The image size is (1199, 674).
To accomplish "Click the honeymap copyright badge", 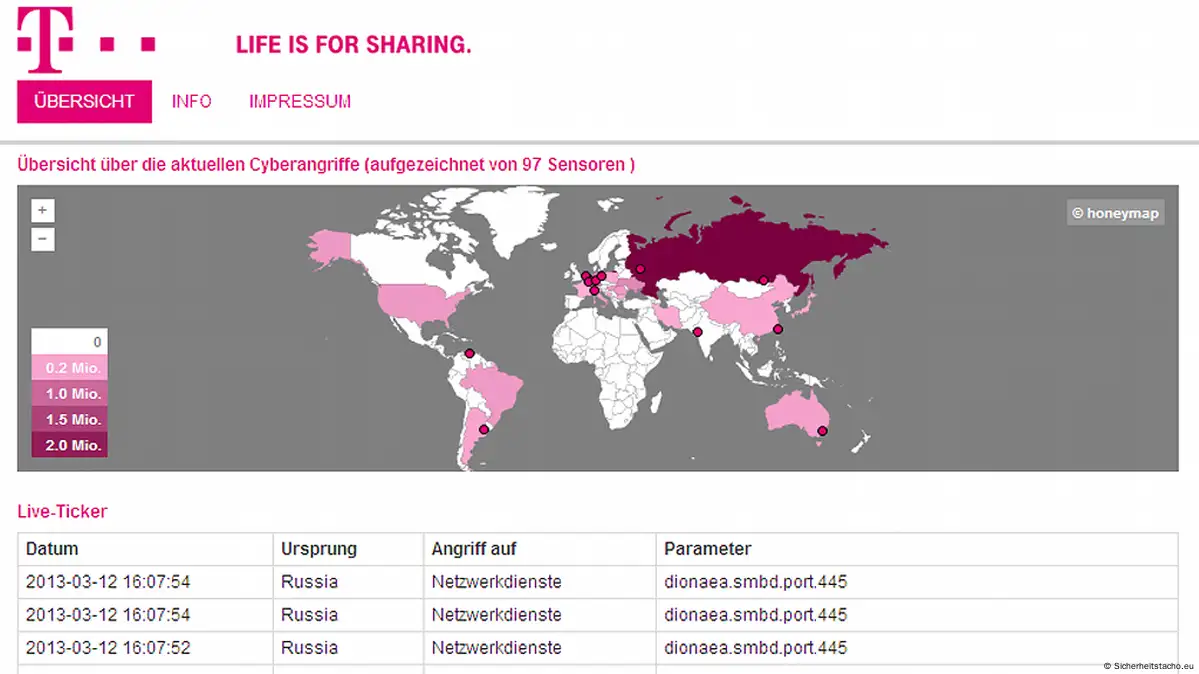I will point(1116,213).
